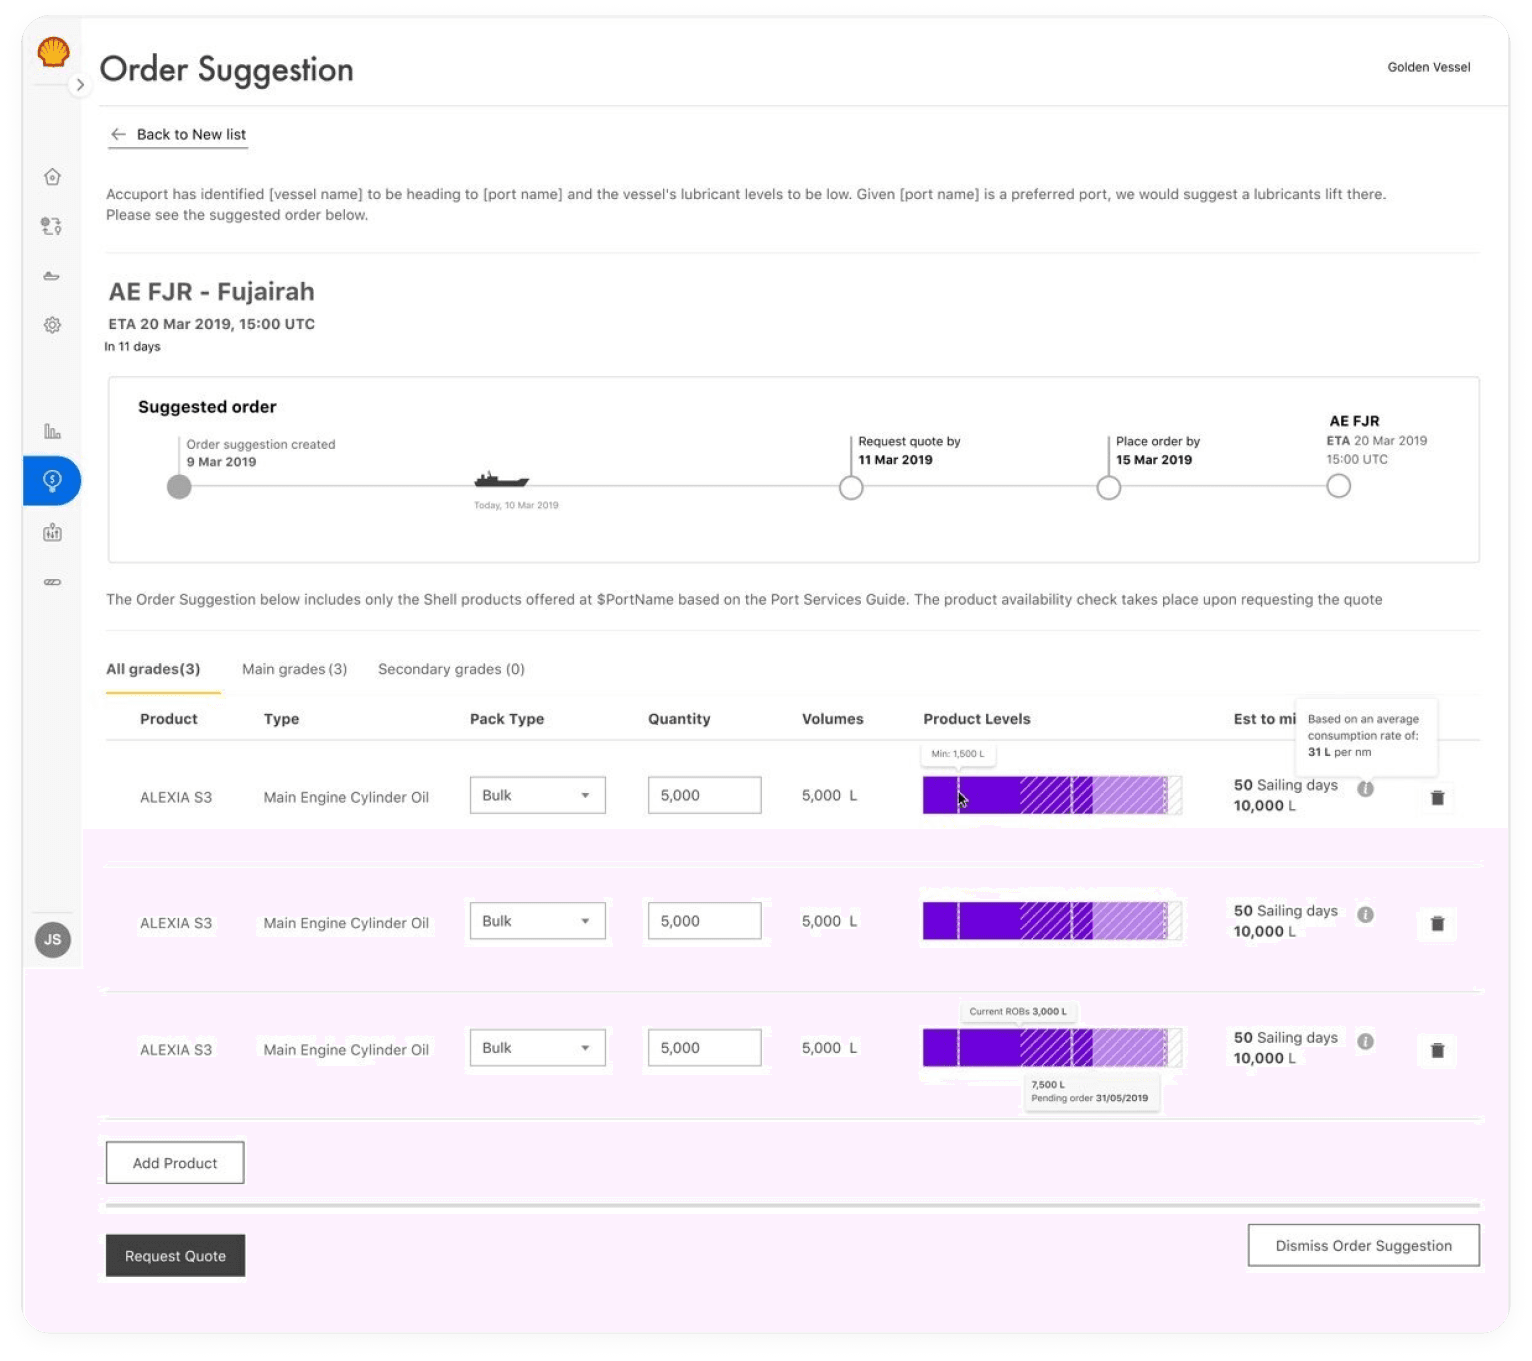1532x1361 pixels.
Task: Switch to All grades(3) tab
Action: (x=153, y=669)
